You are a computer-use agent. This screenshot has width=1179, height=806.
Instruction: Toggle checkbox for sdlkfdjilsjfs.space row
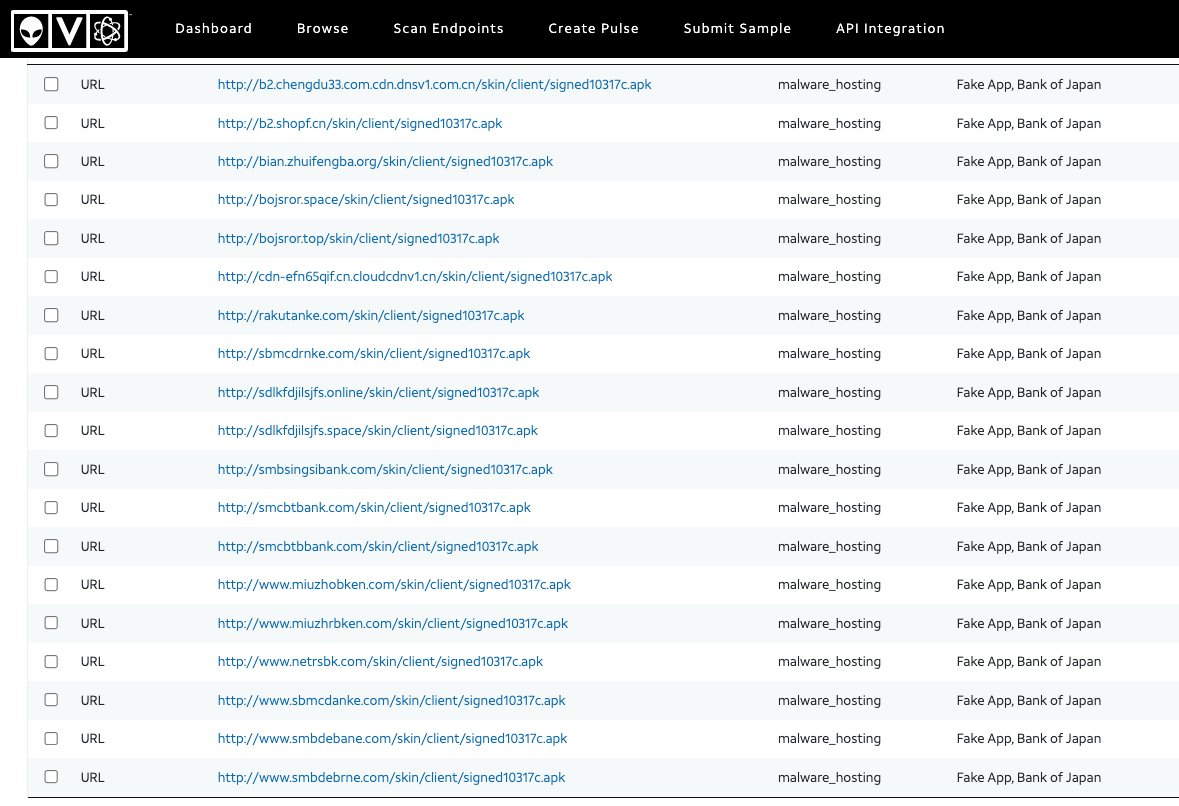(51, 431)
